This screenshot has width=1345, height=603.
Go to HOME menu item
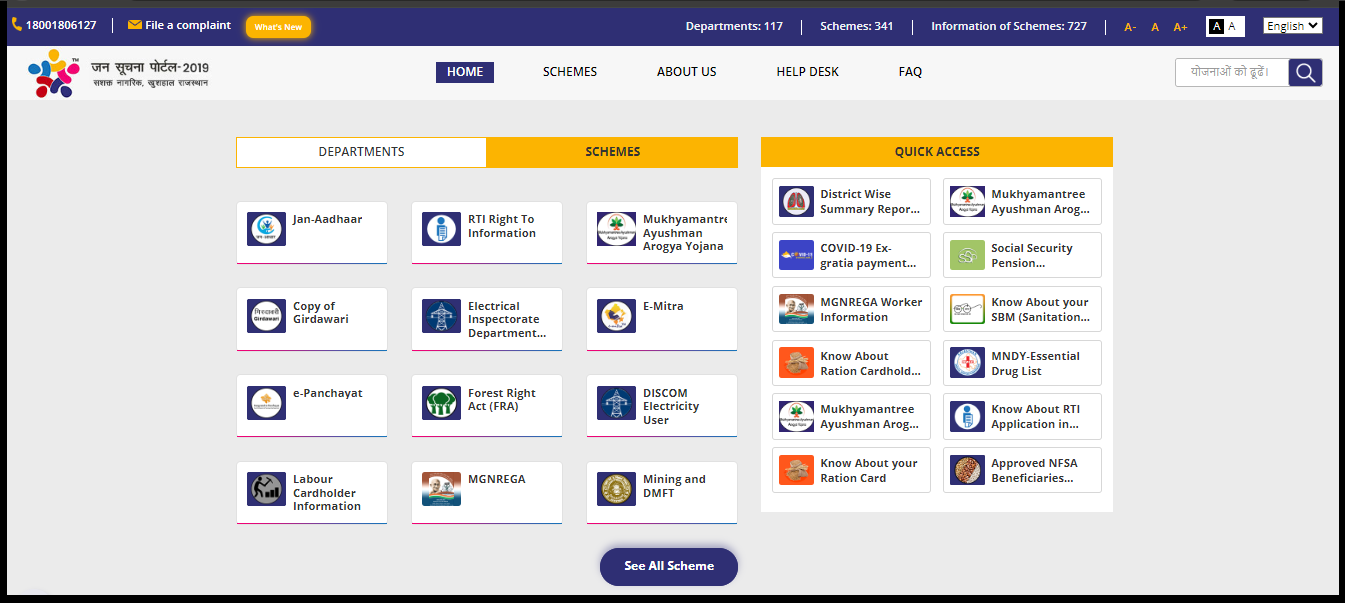point(465,72)
